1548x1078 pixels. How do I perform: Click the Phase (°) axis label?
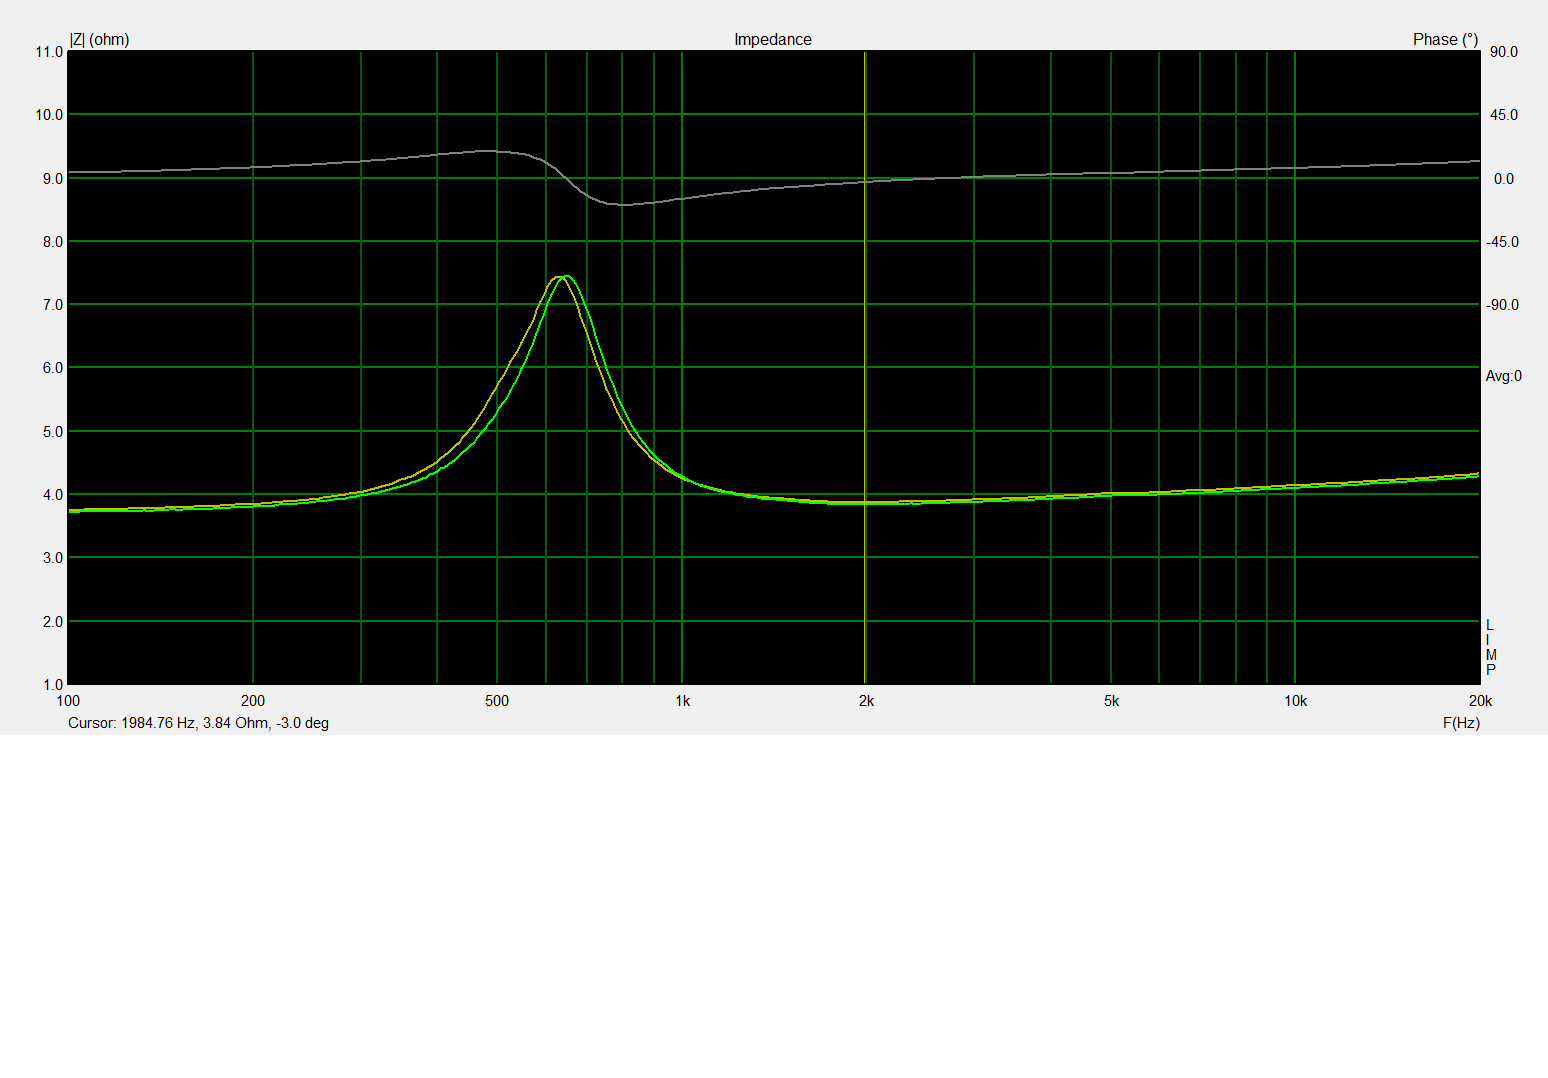(1444, 40)
